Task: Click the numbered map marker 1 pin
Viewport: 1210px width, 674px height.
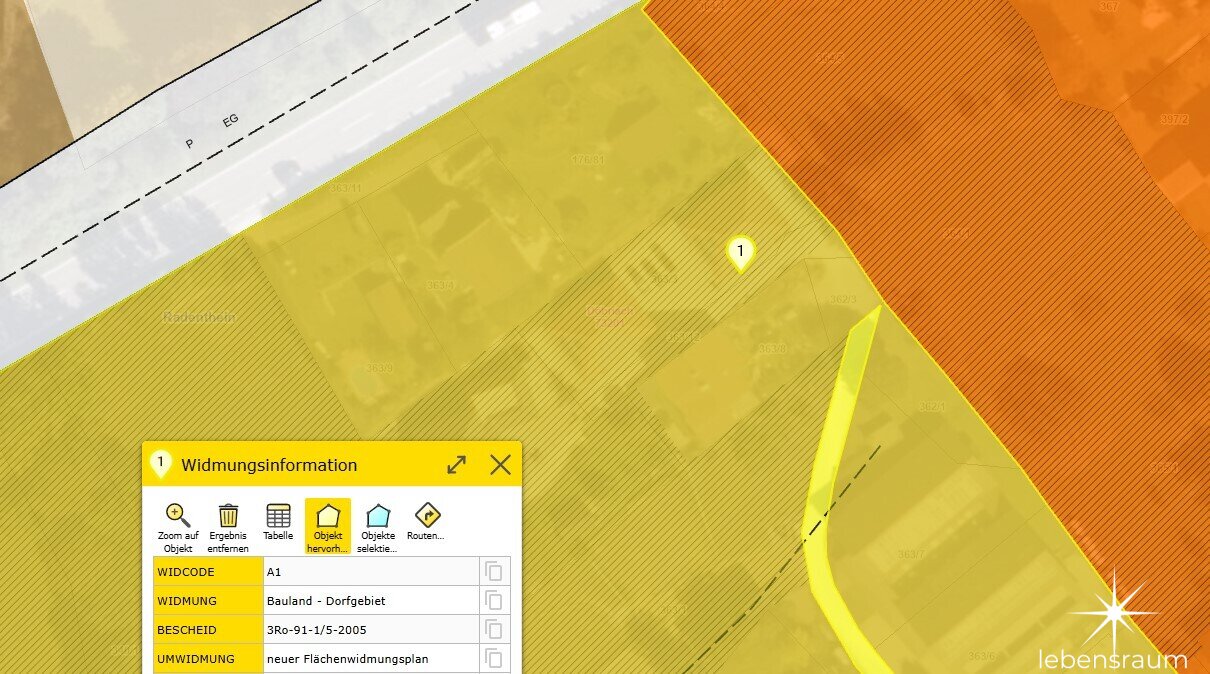Action: [740, 253]
